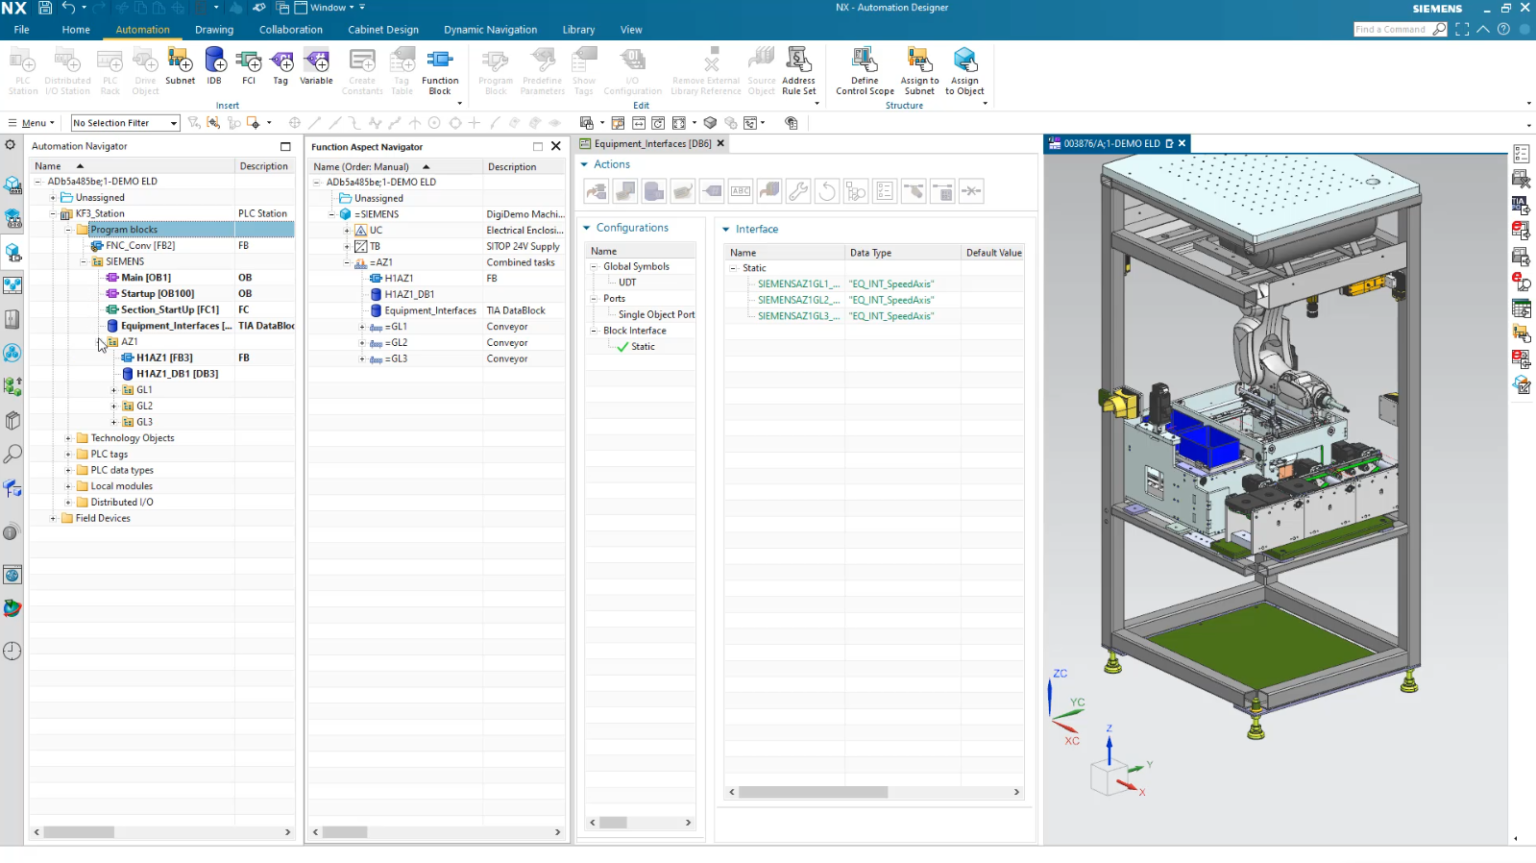Image resolution: width=1536 pixels, height=863 pixels.
Task: Open the File menu
Action: (21, 29)
